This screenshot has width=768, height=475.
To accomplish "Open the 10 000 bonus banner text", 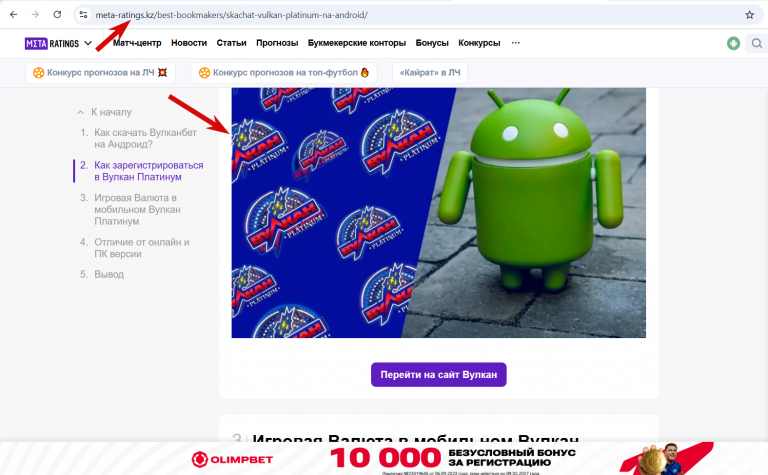I will (x=453, y=458).
